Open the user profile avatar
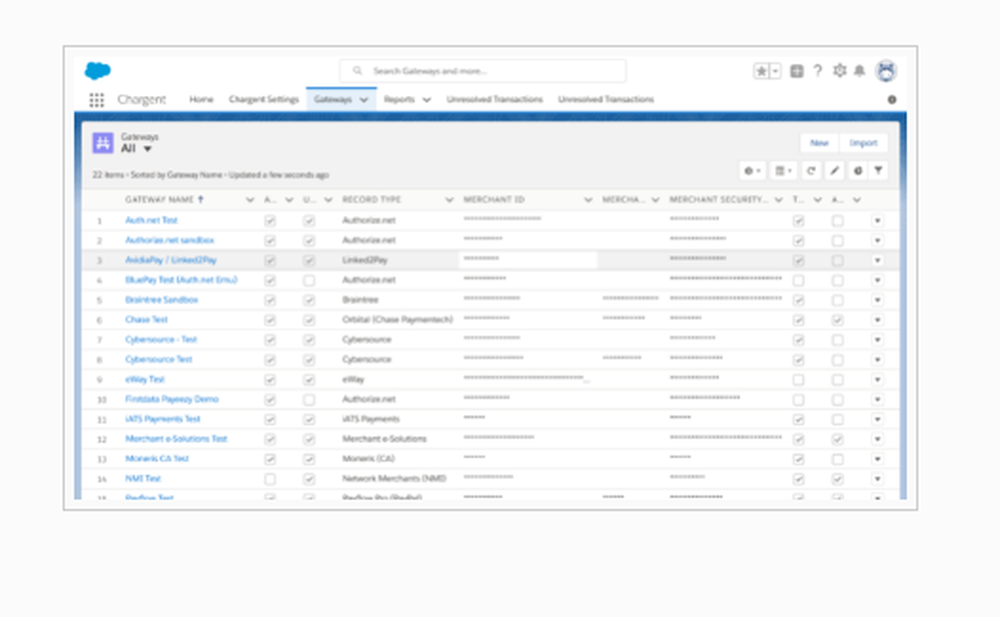The width and height of the screenshot is (1000, 617). pos(886,71)
